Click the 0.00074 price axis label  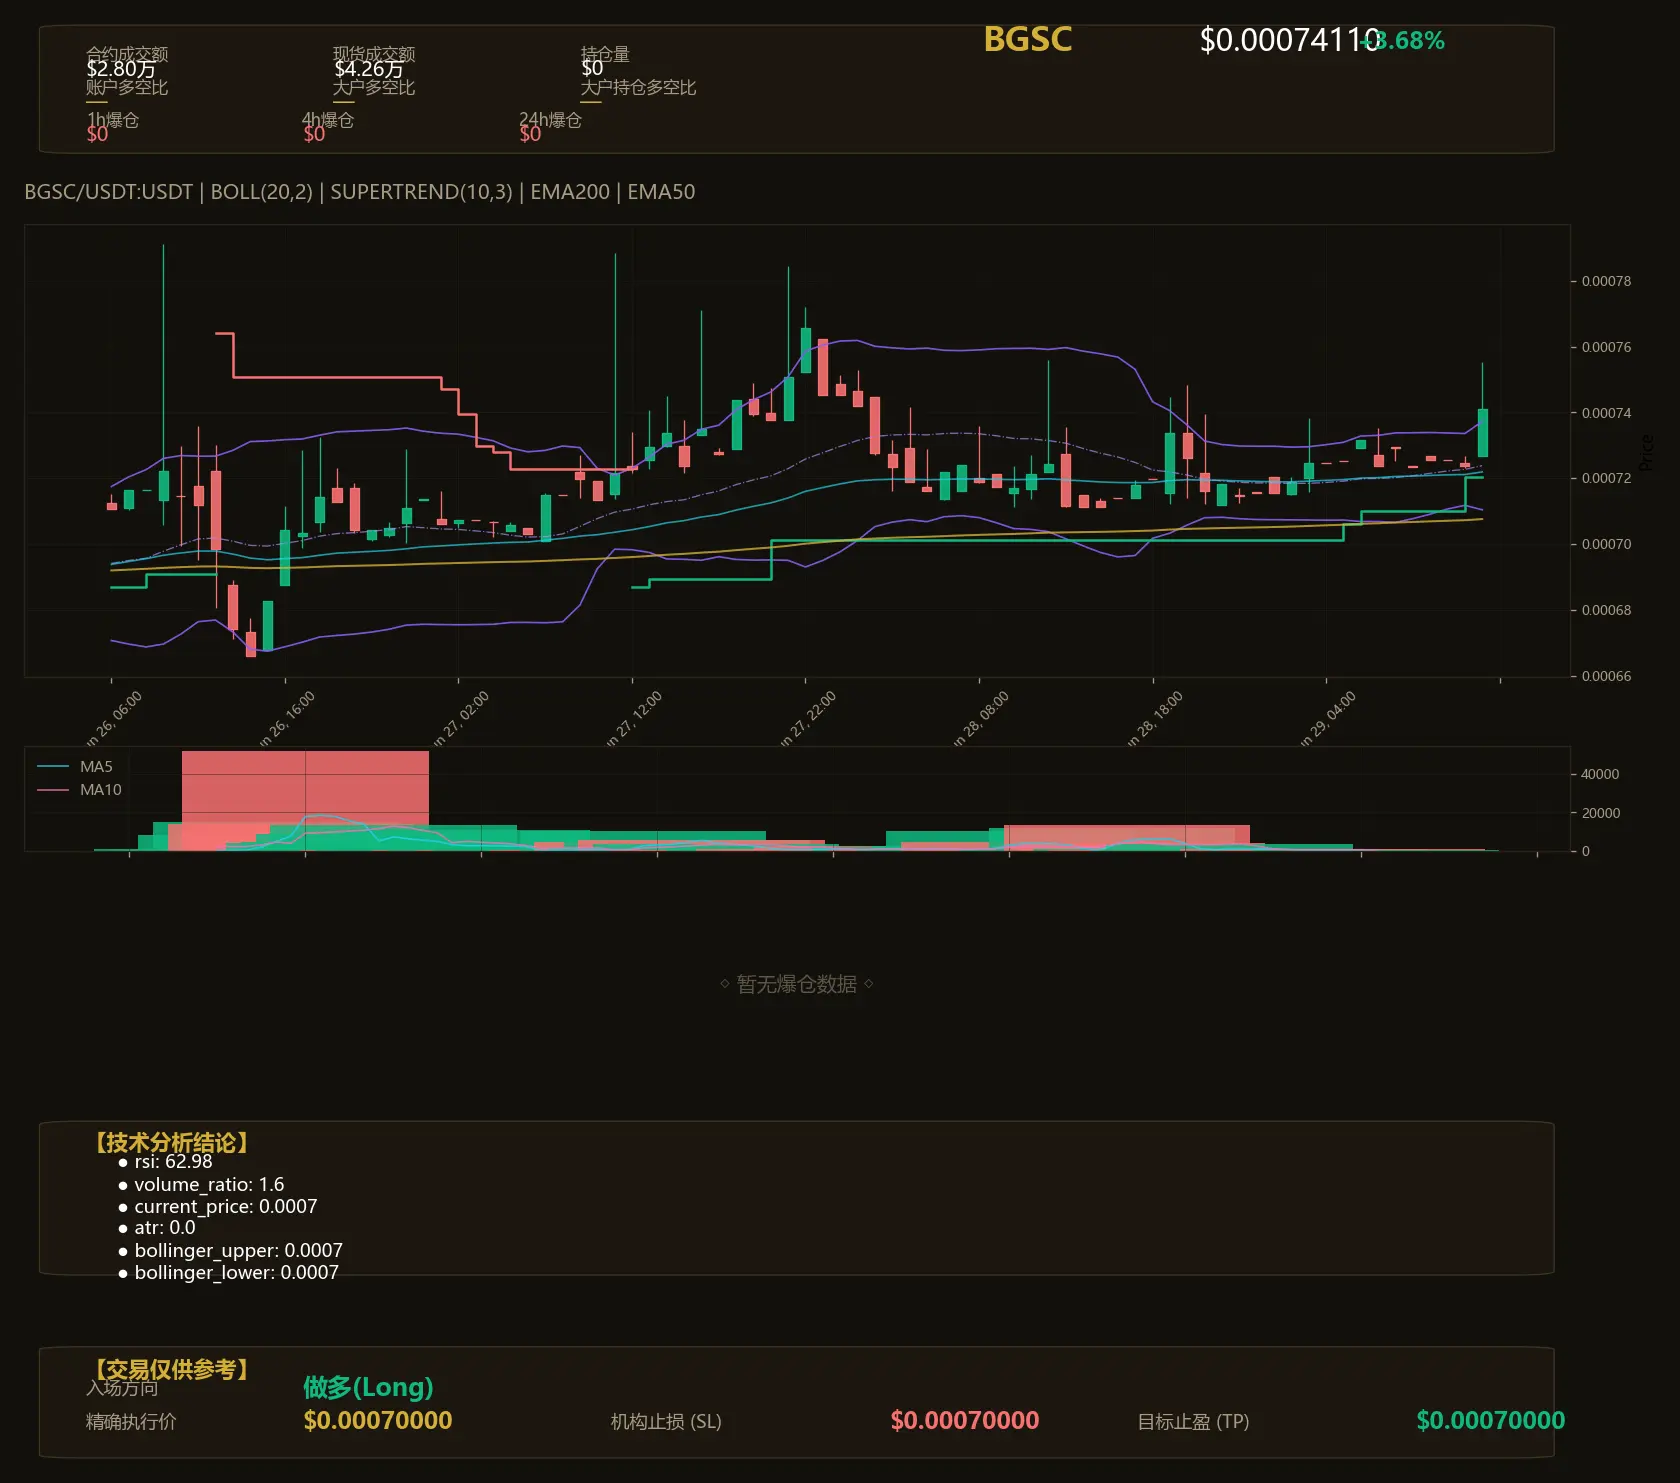click(1606, 413)
